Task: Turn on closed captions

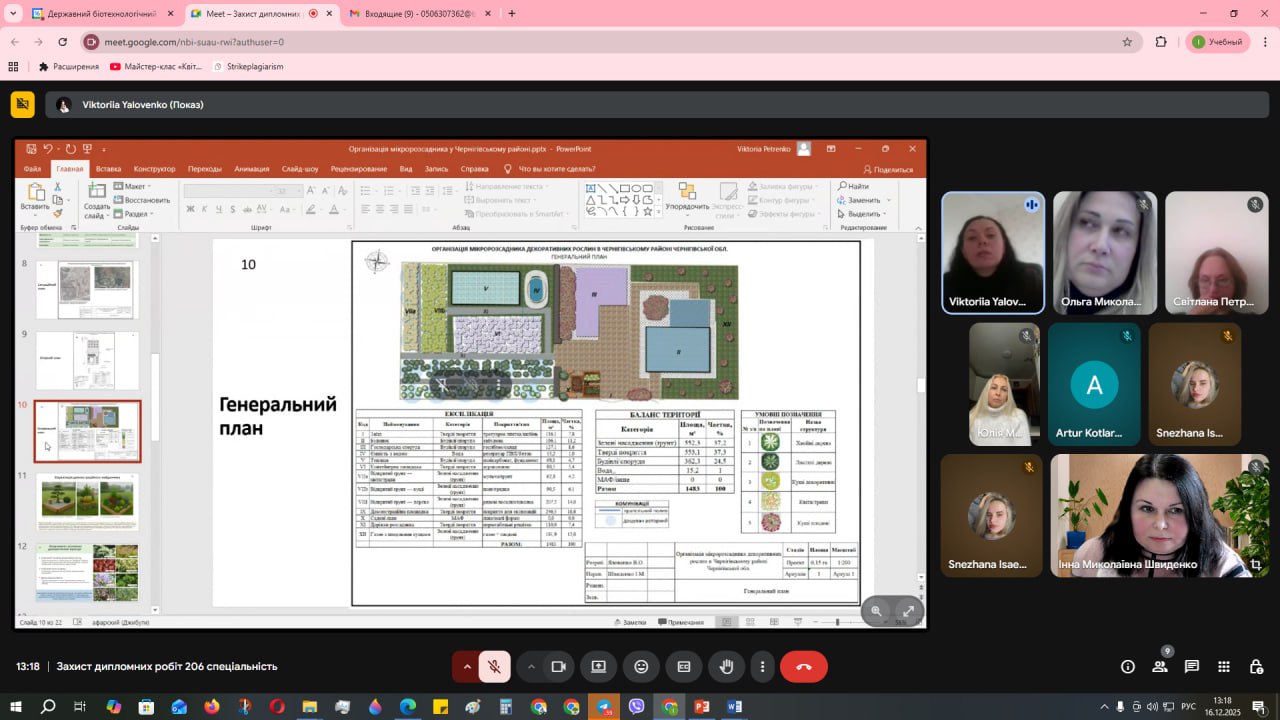Action: tap(684, 666)
